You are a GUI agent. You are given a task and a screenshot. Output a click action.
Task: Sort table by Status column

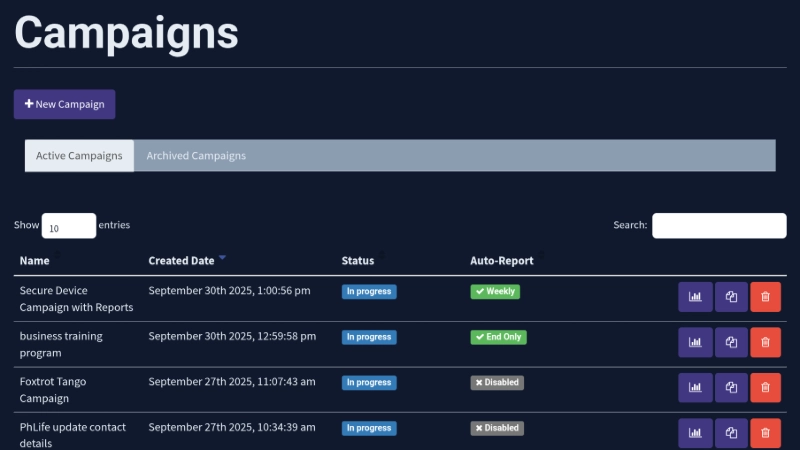[x=358, y=261]
